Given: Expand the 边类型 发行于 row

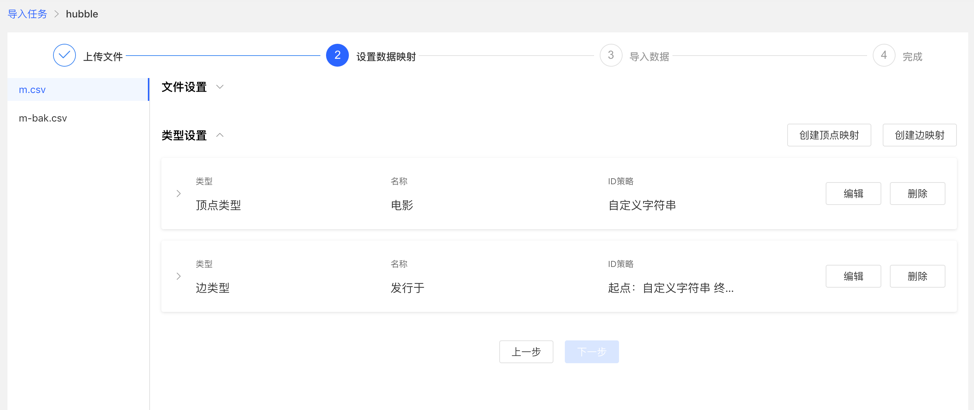Looking at the screenshot, I should [179, 277].
